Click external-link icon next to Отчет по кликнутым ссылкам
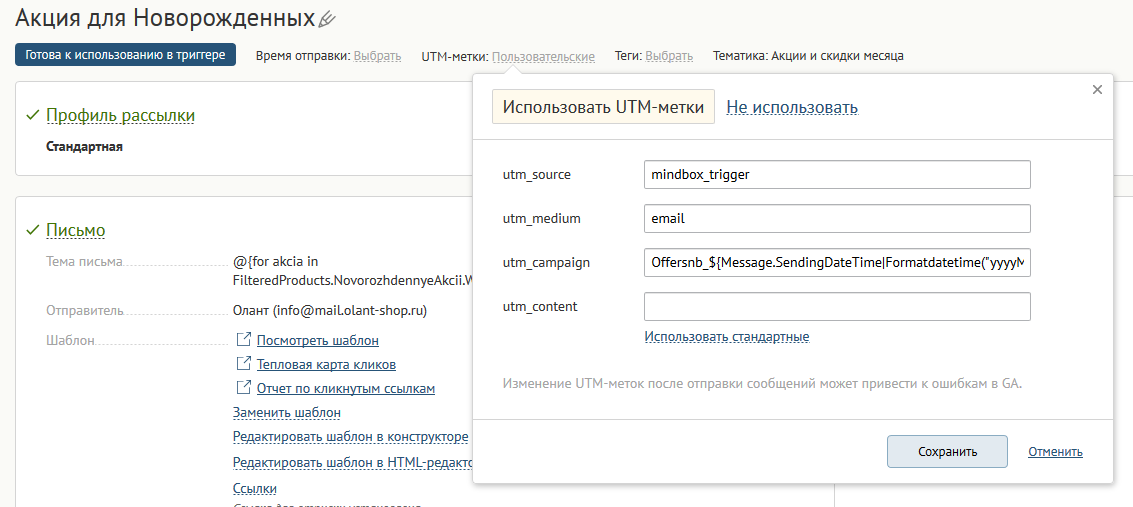Image resolution: width=1133 pixels, height=507 pixels. point(244,388)
